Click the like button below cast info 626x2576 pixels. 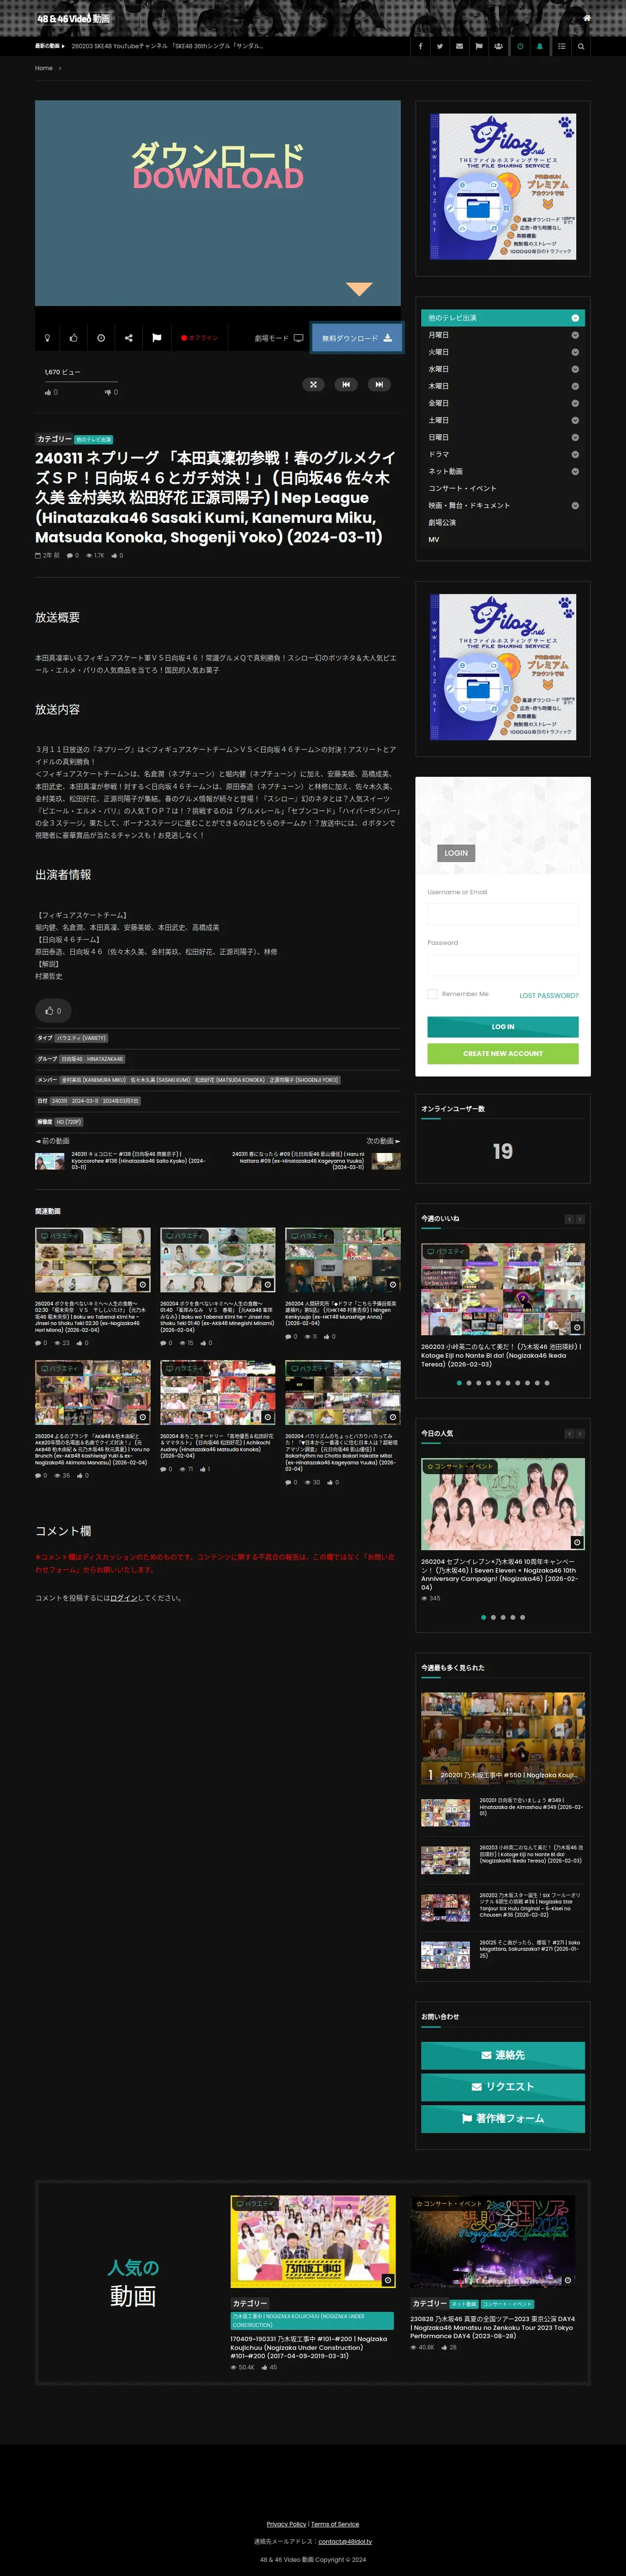click(x=53, y=1010)
